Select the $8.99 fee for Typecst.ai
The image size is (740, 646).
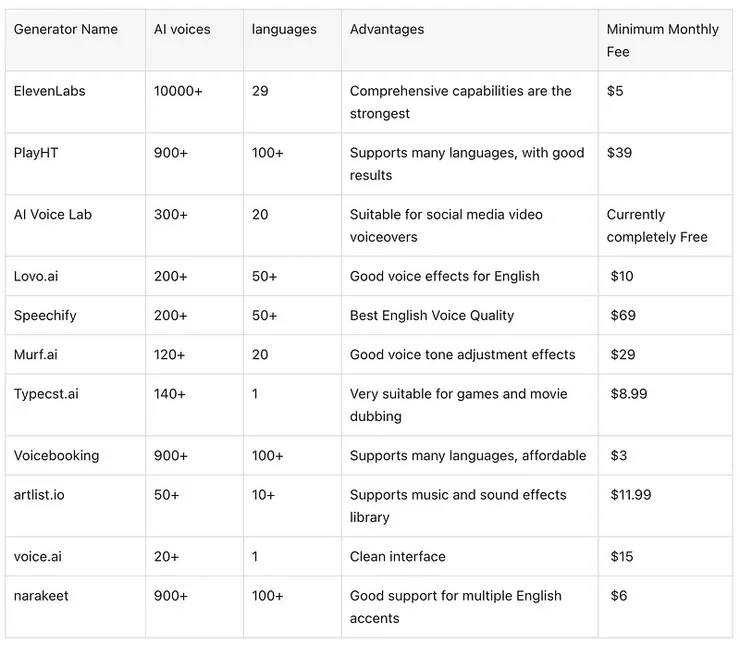pos(629,394)
